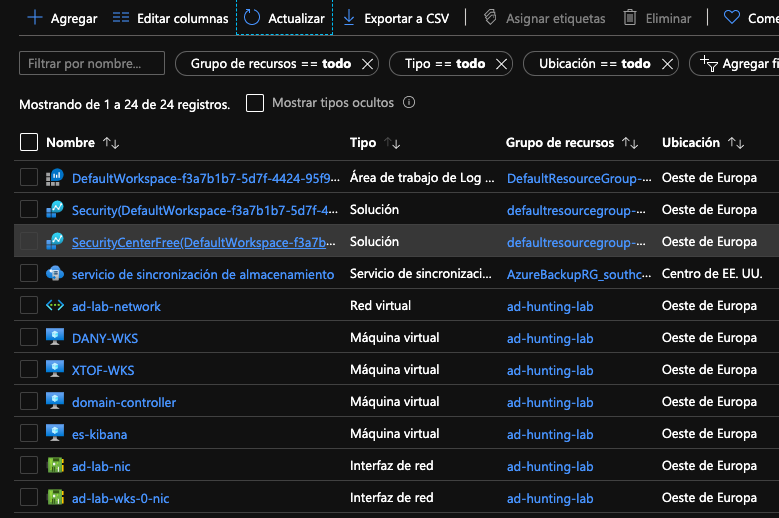The image size is (779, 518).
Task: Click the Agregar filtro button
Action: [x=740, y=64]
